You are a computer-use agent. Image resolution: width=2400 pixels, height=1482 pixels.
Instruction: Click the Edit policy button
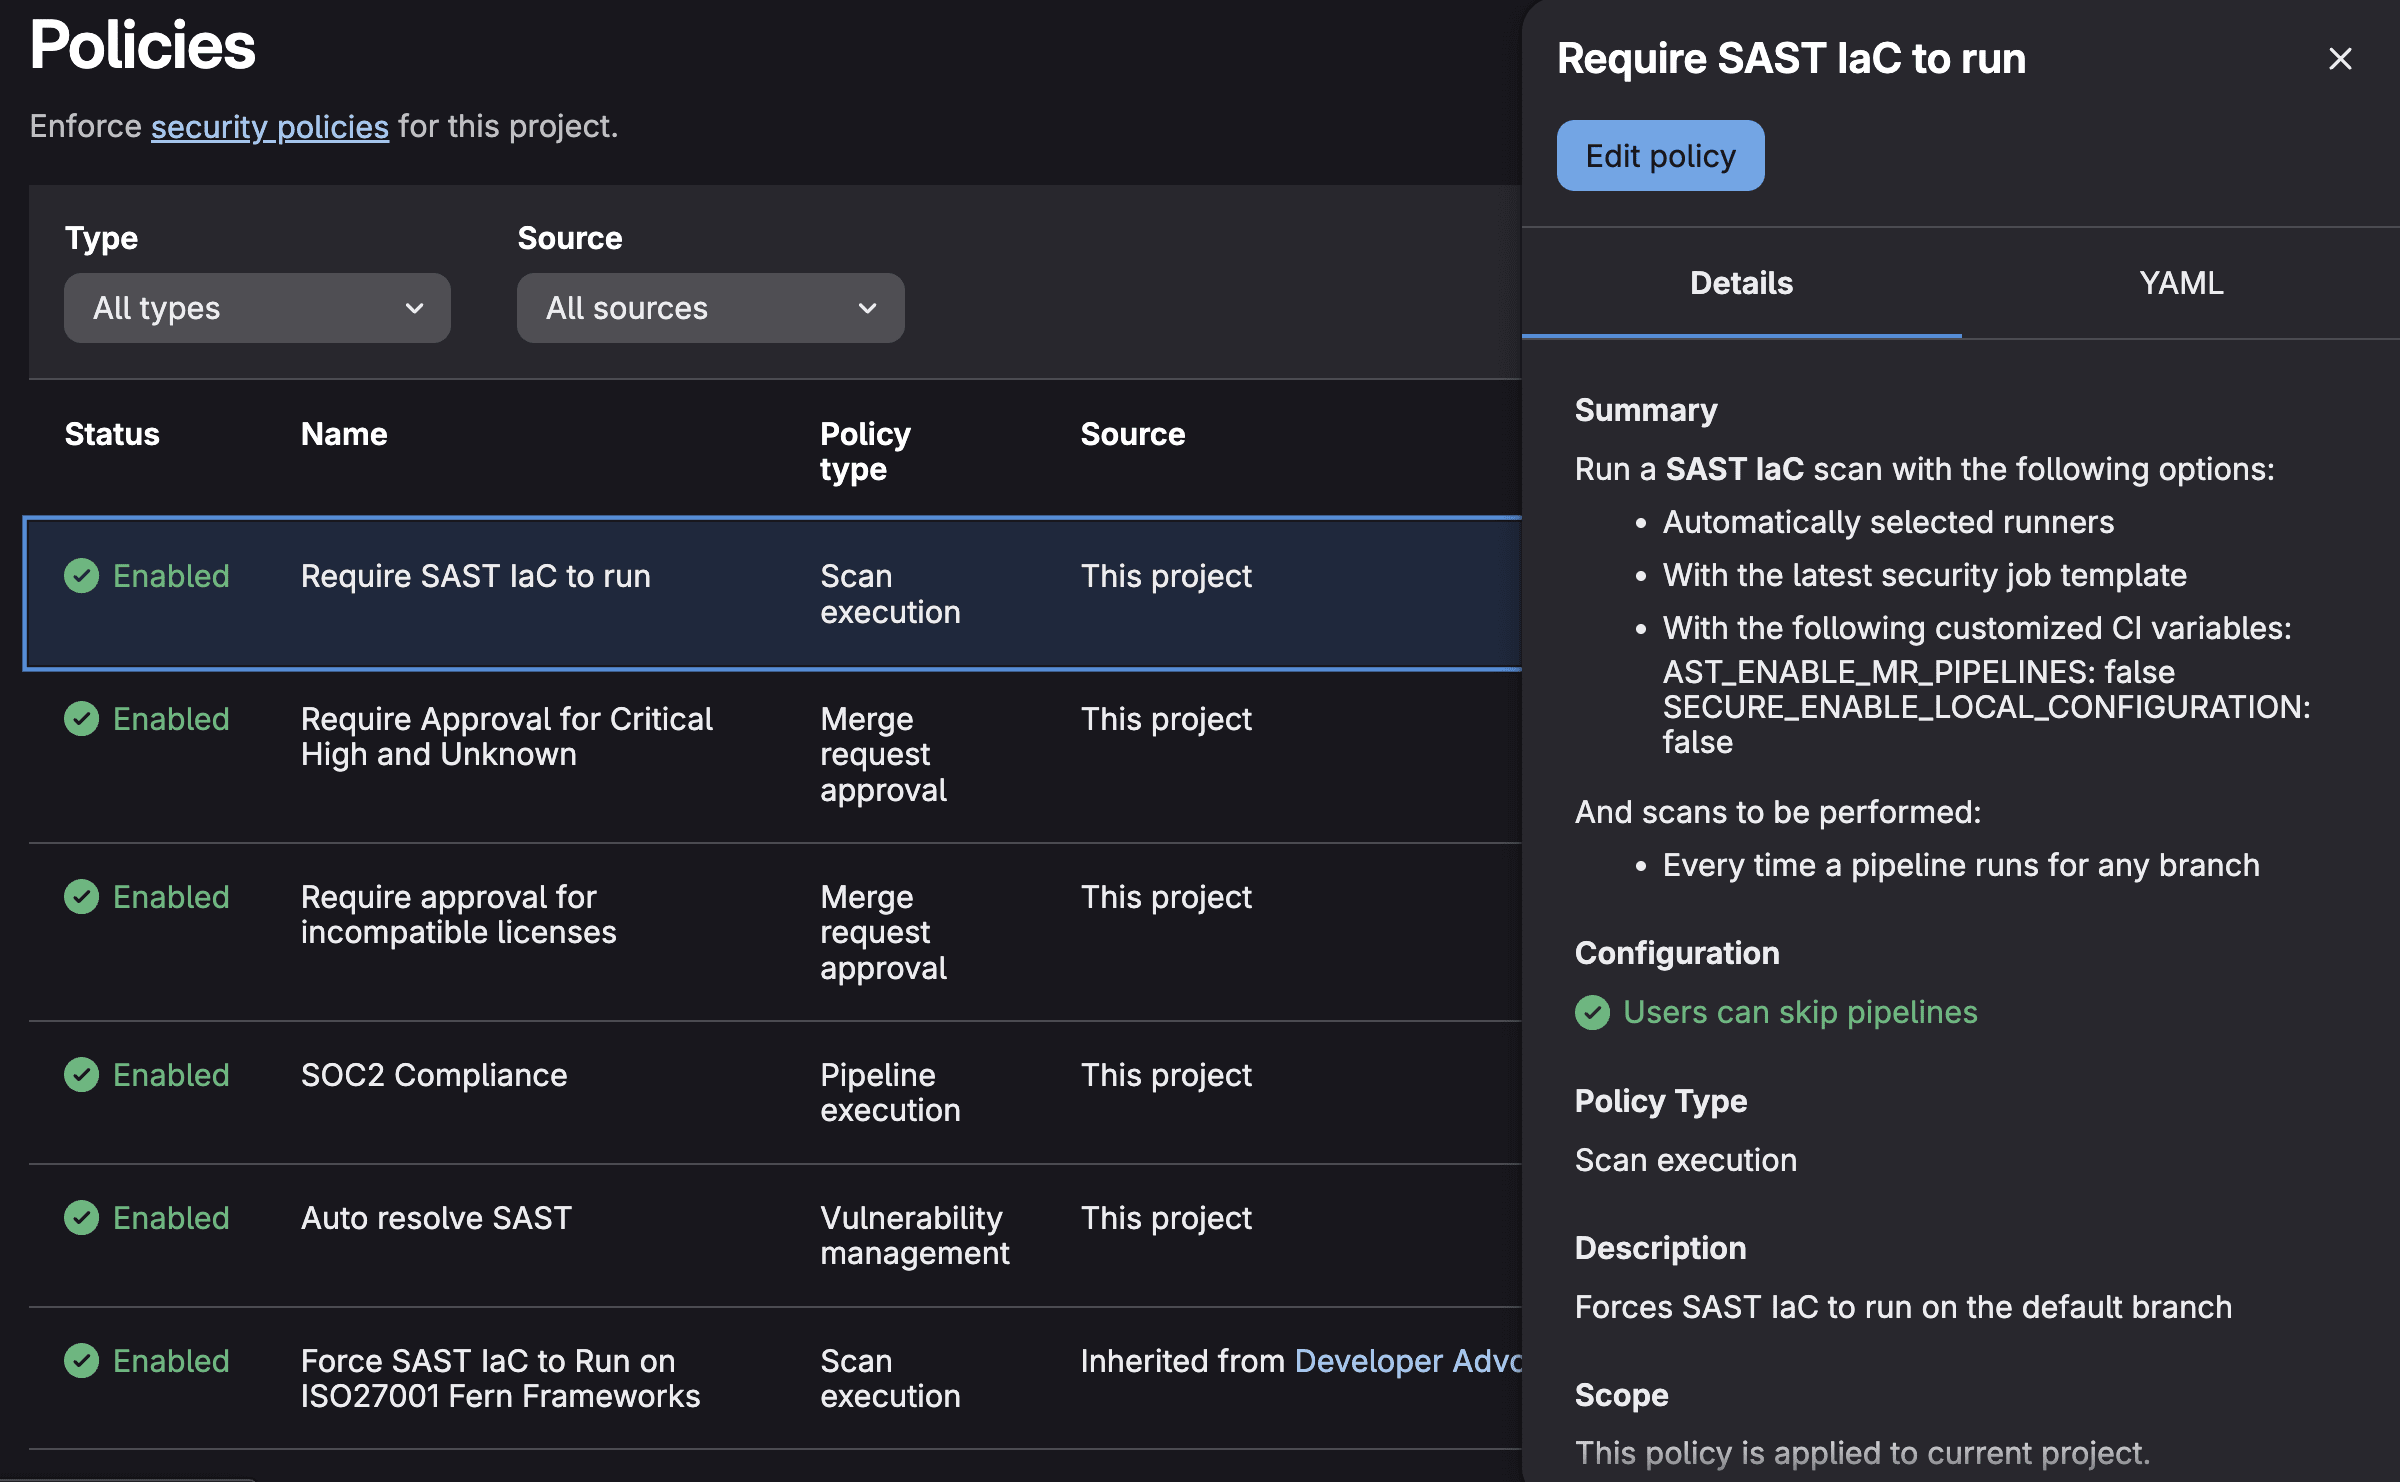click(x=1660, y=155)
